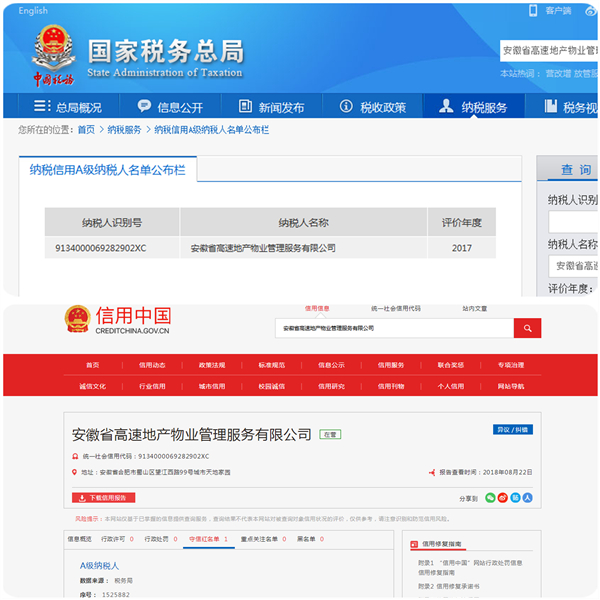Screen dimensions: 600x600
Task: Open the 信息公开 menu item
Action: tap(170, 107)
